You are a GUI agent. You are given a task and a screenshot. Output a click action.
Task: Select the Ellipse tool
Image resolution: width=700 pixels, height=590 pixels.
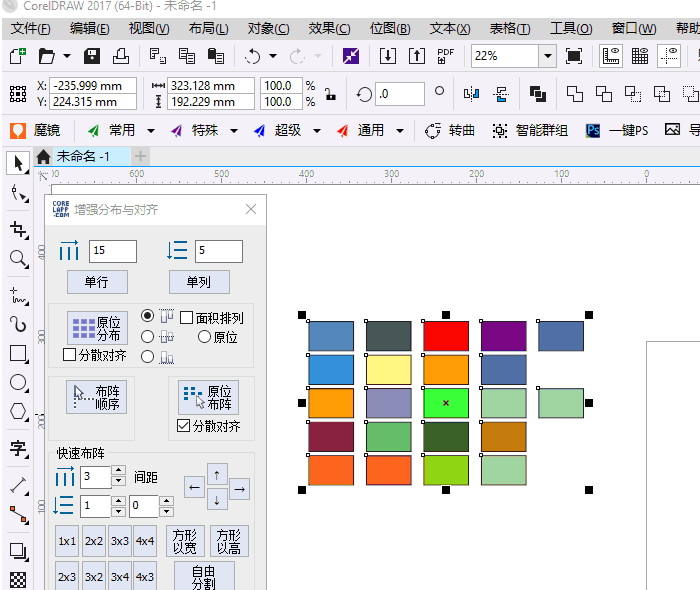19,383
